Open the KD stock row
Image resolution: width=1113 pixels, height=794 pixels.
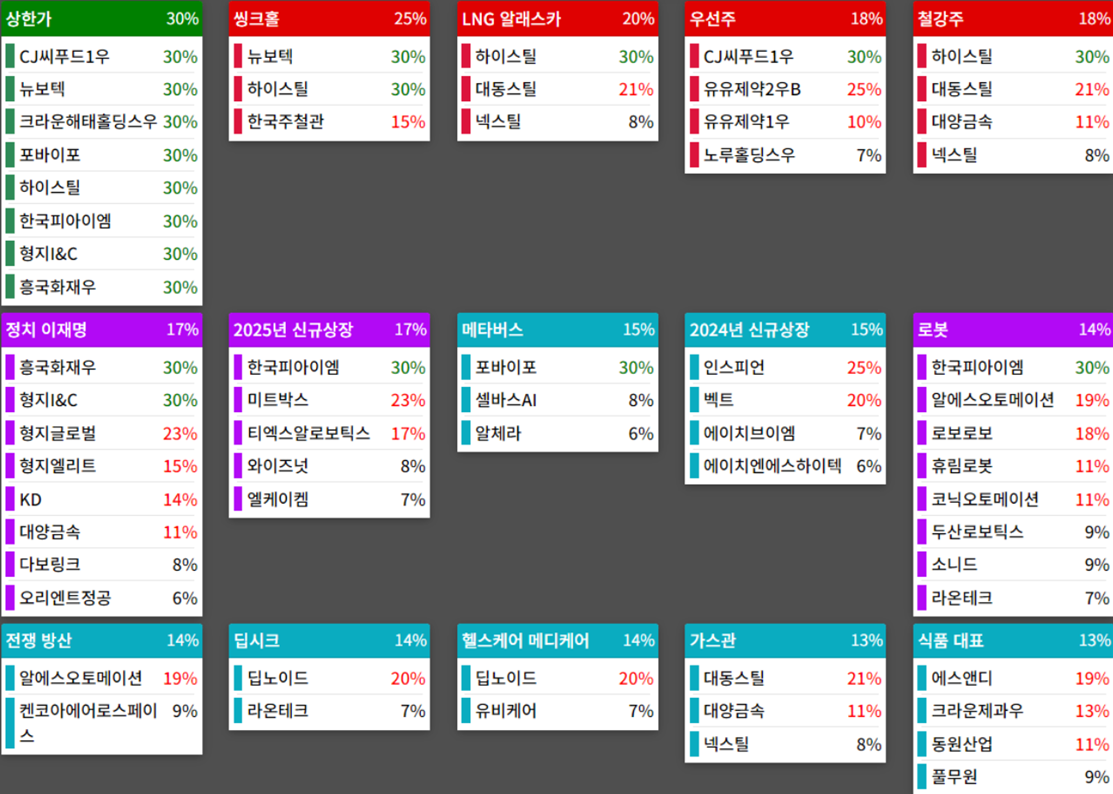tap(102, 500)
